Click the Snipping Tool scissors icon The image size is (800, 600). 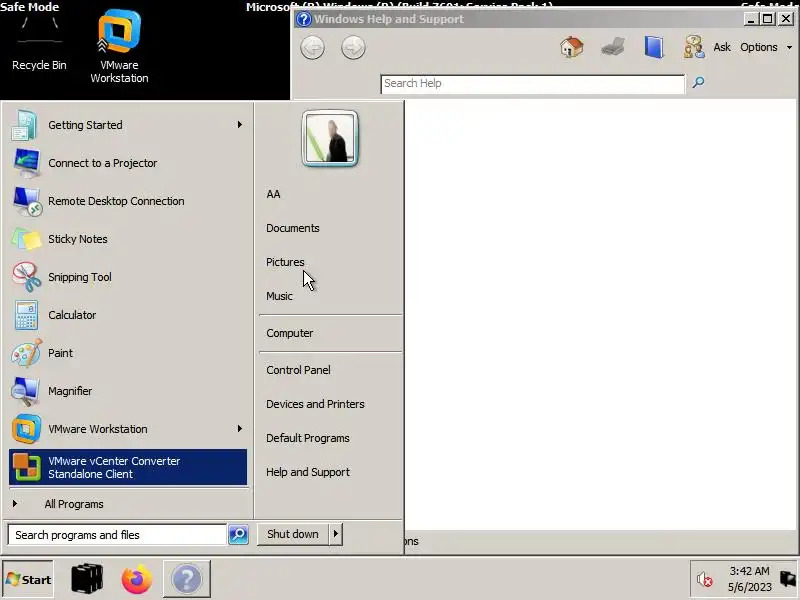[x=26, y=277]
